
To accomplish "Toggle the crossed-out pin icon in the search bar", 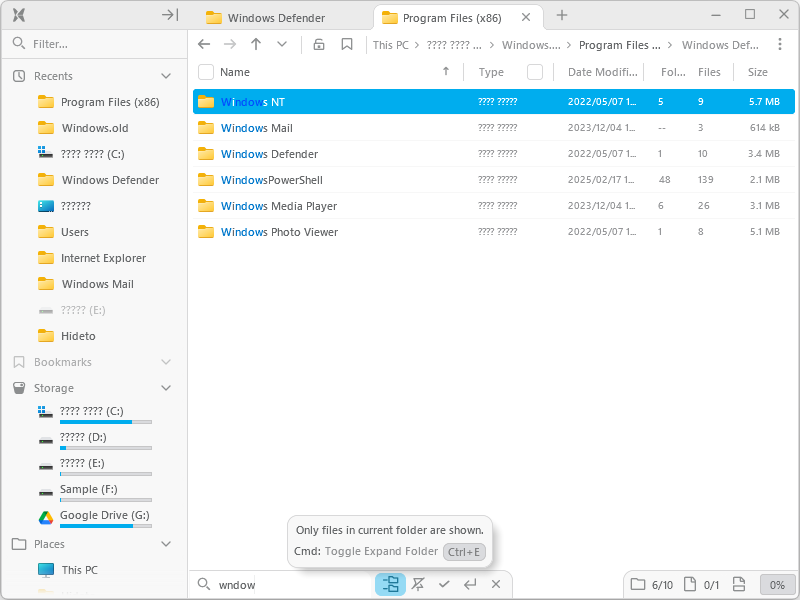I will coord(418,584).
